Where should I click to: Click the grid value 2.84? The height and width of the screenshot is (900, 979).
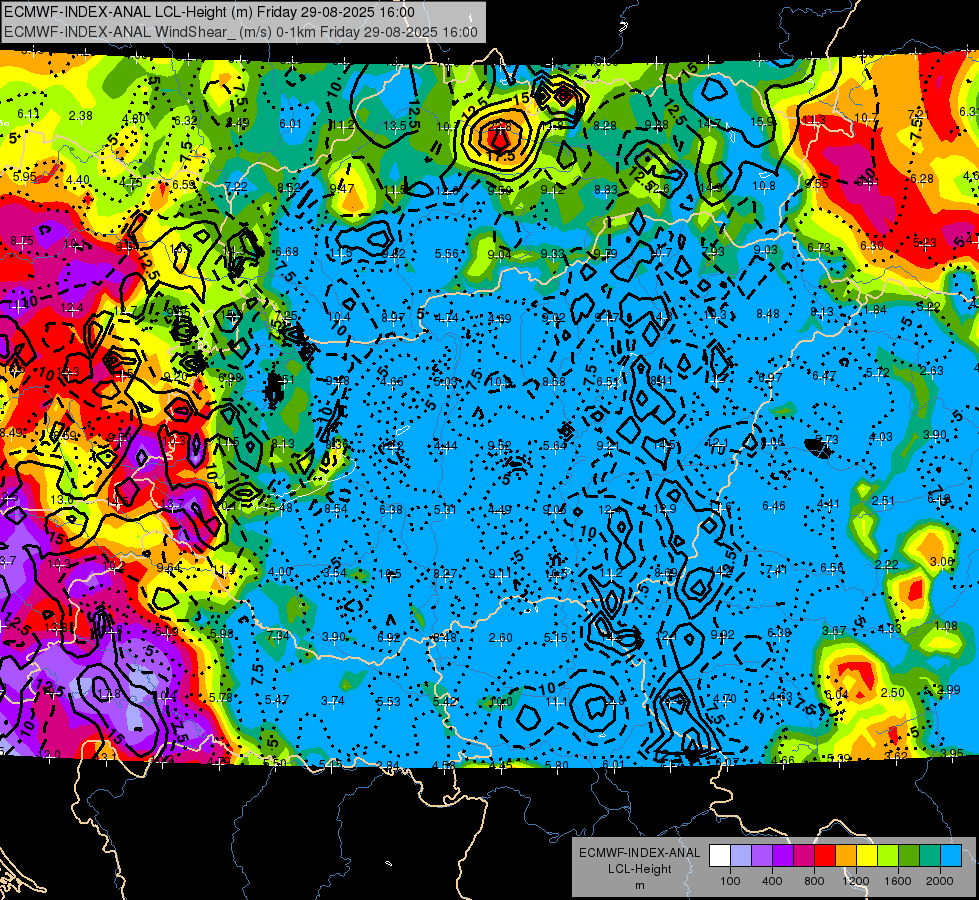click(x=388, y=766)
